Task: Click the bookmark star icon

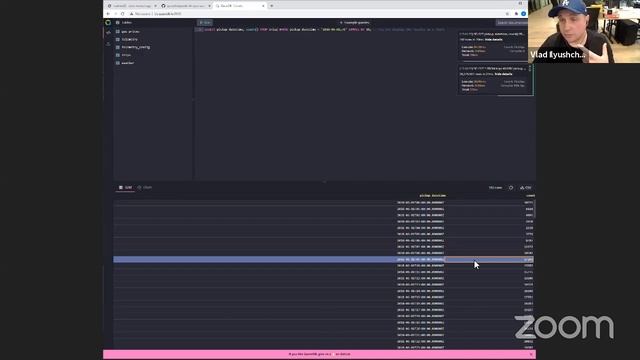Action: pos(507,14)
